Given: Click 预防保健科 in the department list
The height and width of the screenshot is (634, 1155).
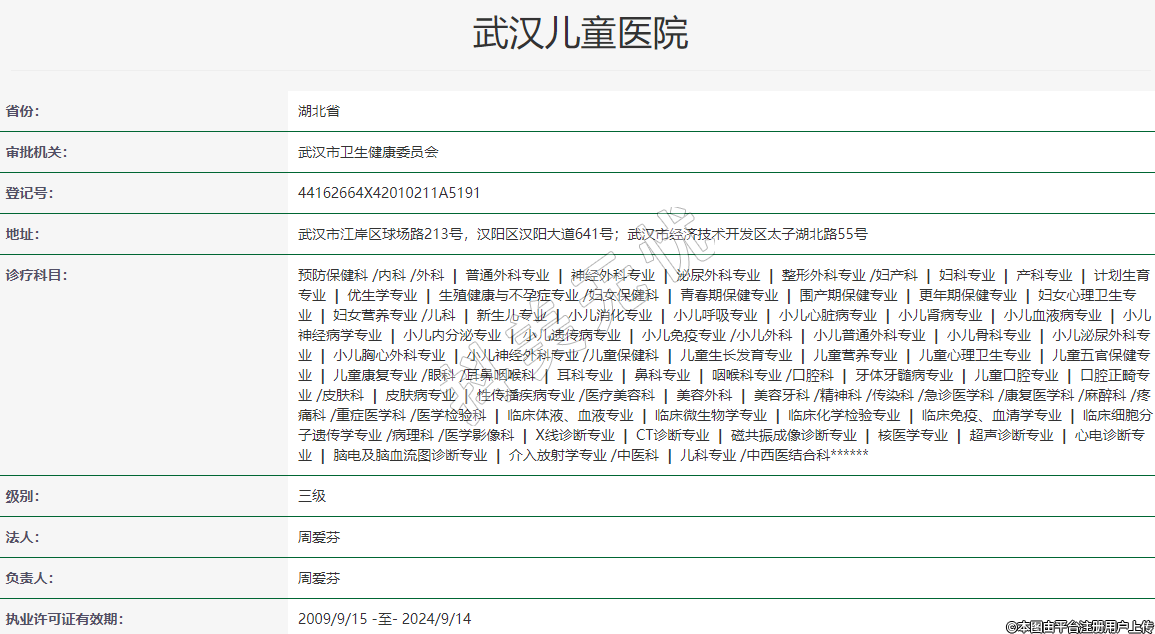Looking at the screenshot, I should tap(333, 275).
